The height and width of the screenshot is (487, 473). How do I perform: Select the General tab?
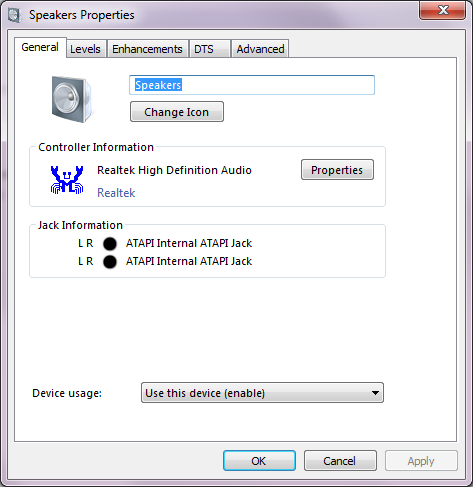(40, 47)
